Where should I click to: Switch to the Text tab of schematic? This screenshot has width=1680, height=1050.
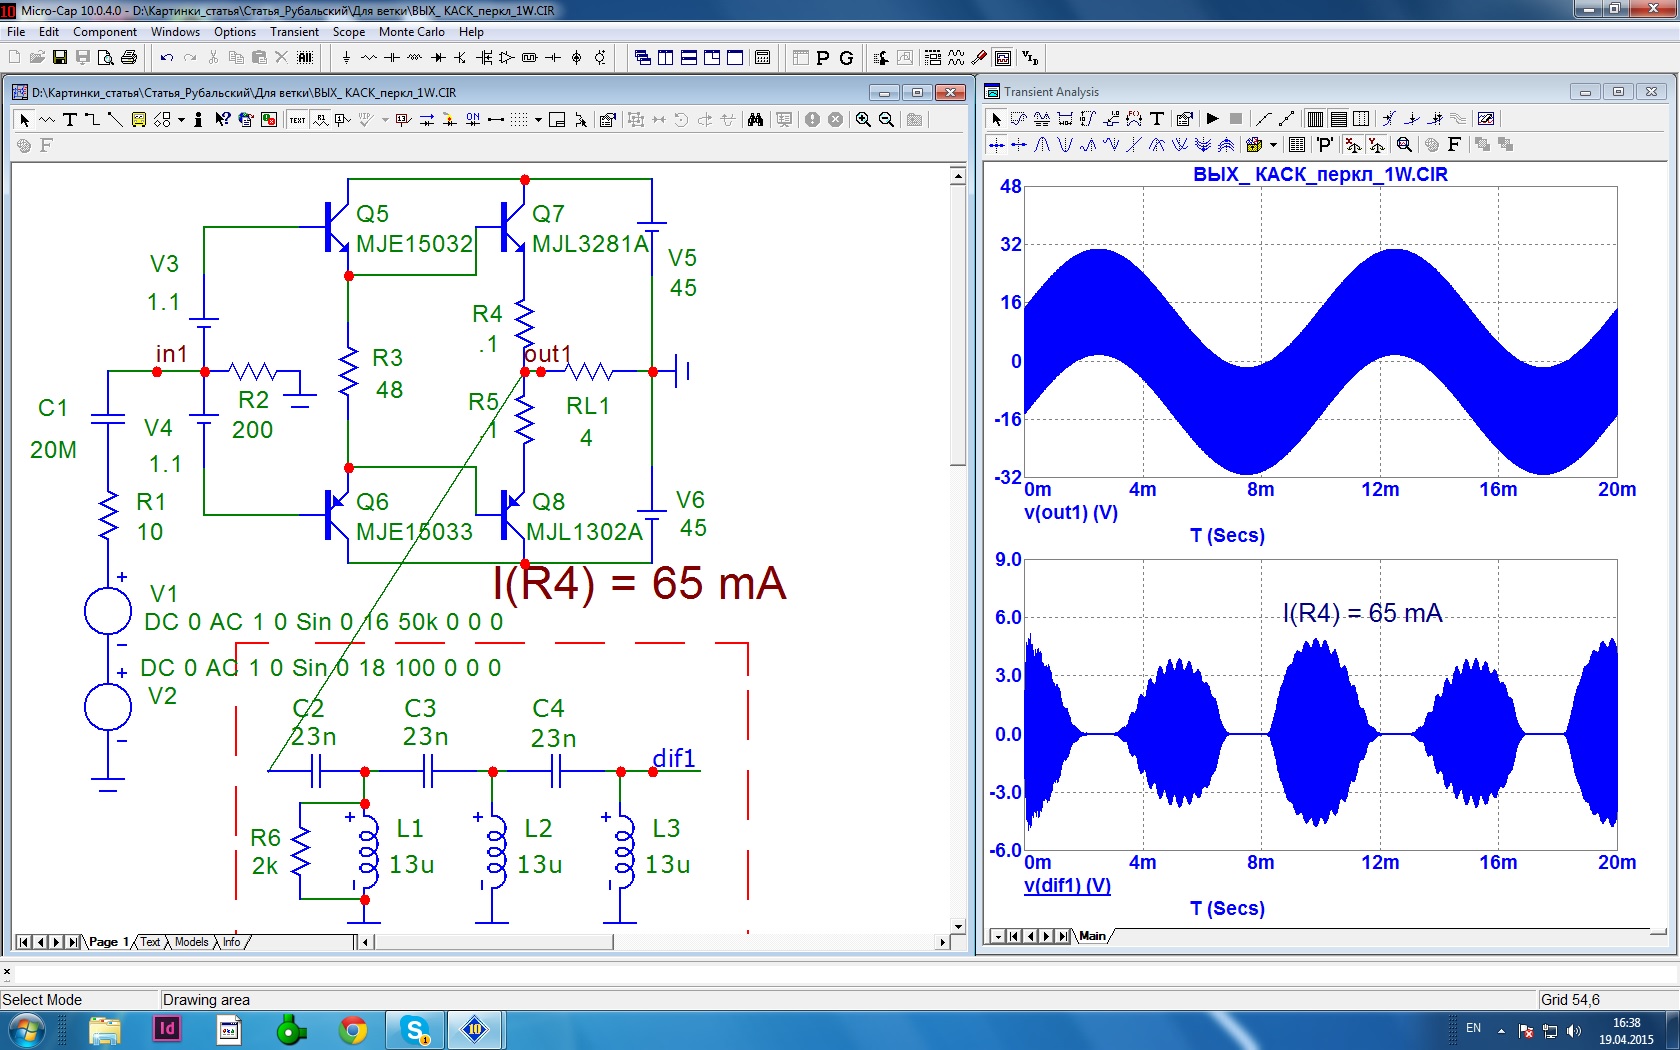coord(150,942)
